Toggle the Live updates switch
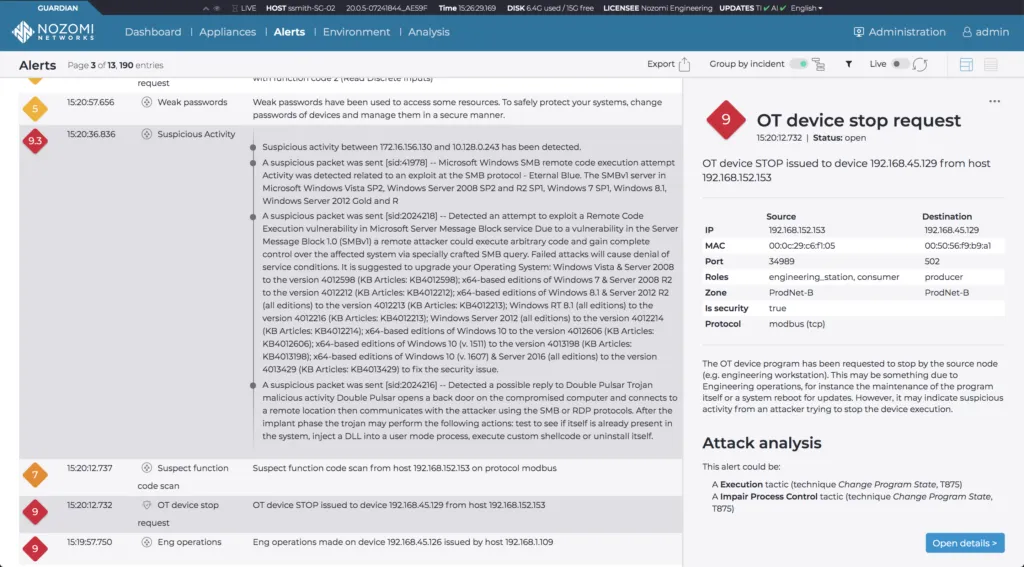 point(900,64)
